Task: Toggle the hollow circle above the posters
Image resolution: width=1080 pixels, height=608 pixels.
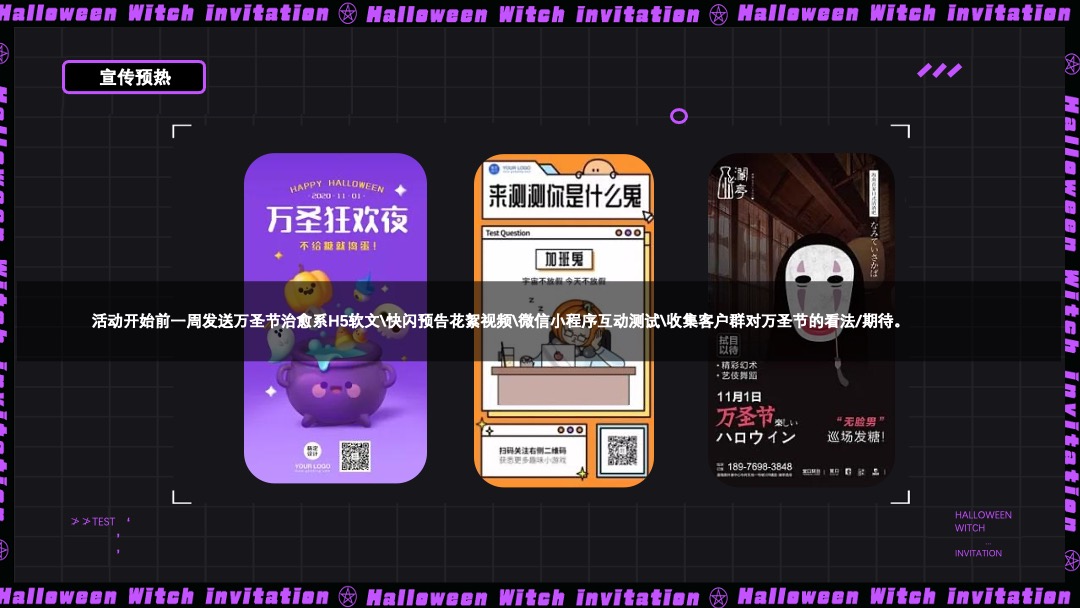Action: (x=679, y=116)
